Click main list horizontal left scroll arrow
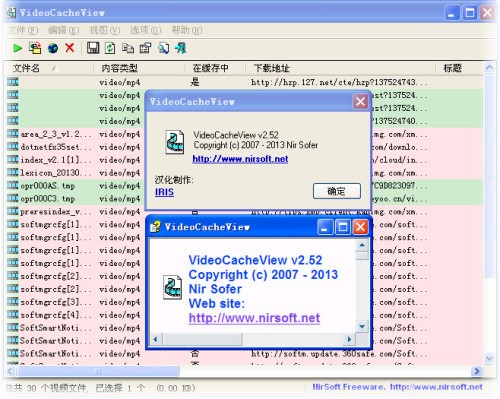The height and width of the screenshot is (399, 500). pos(11,371)
